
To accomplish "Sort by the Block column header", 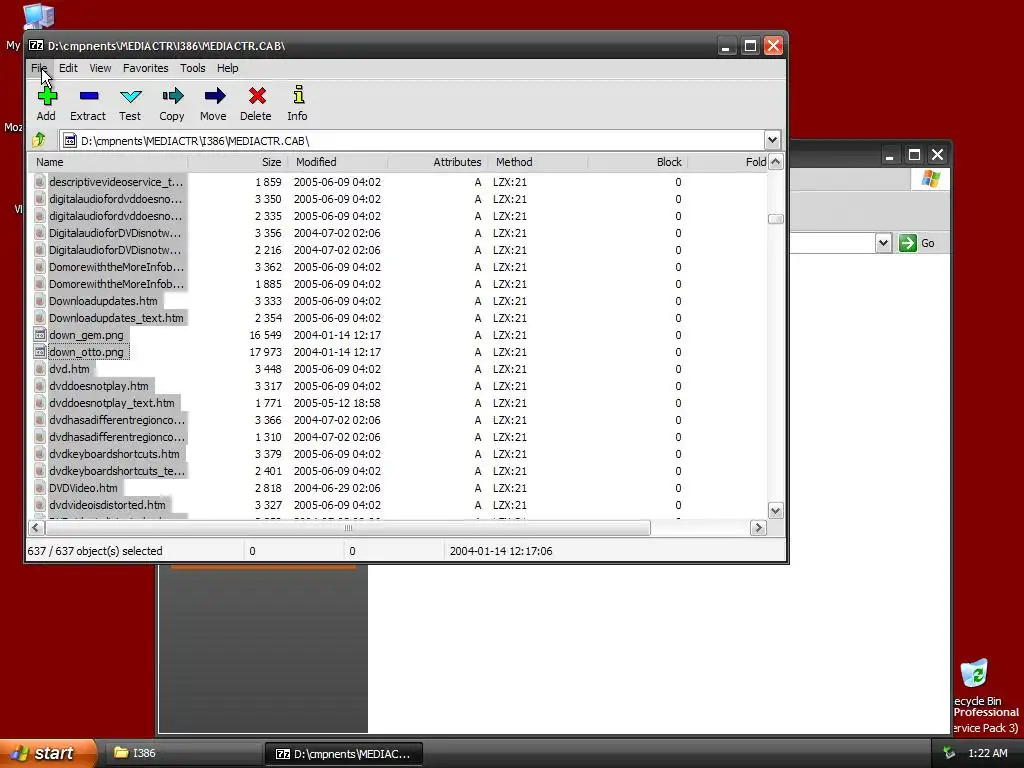I will pyautogui.click(x=637, y=162).
